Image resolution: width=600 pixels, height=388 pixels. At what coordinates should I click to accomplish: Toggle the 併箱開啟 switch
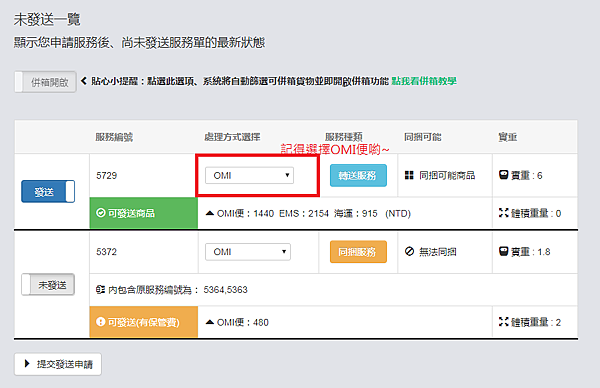45,82
